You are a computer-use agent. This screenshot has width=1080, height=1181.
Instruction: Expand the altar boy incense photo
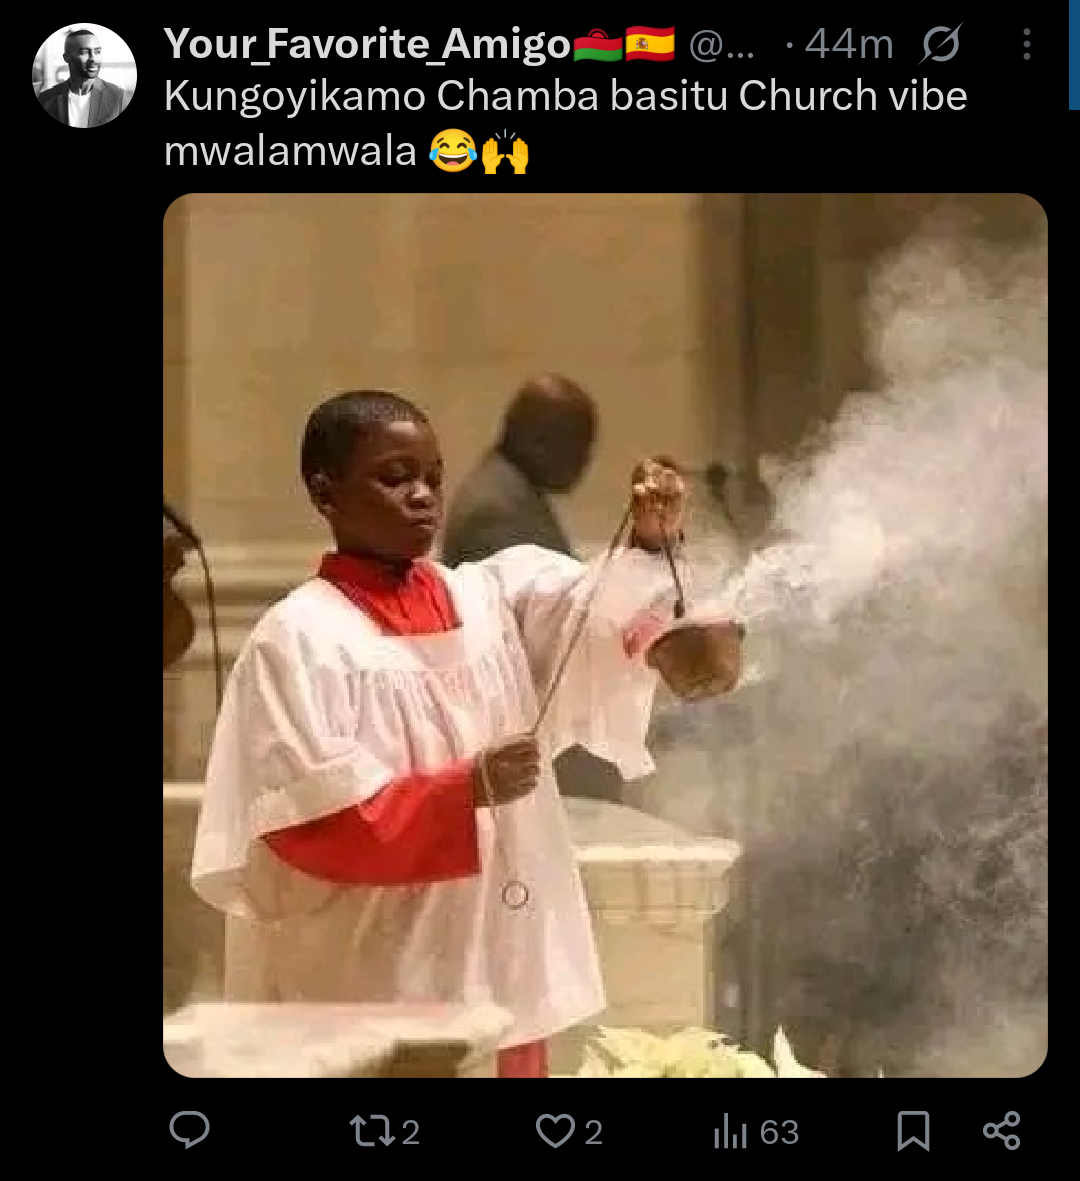pyautogui.click(x=605, y=635)
